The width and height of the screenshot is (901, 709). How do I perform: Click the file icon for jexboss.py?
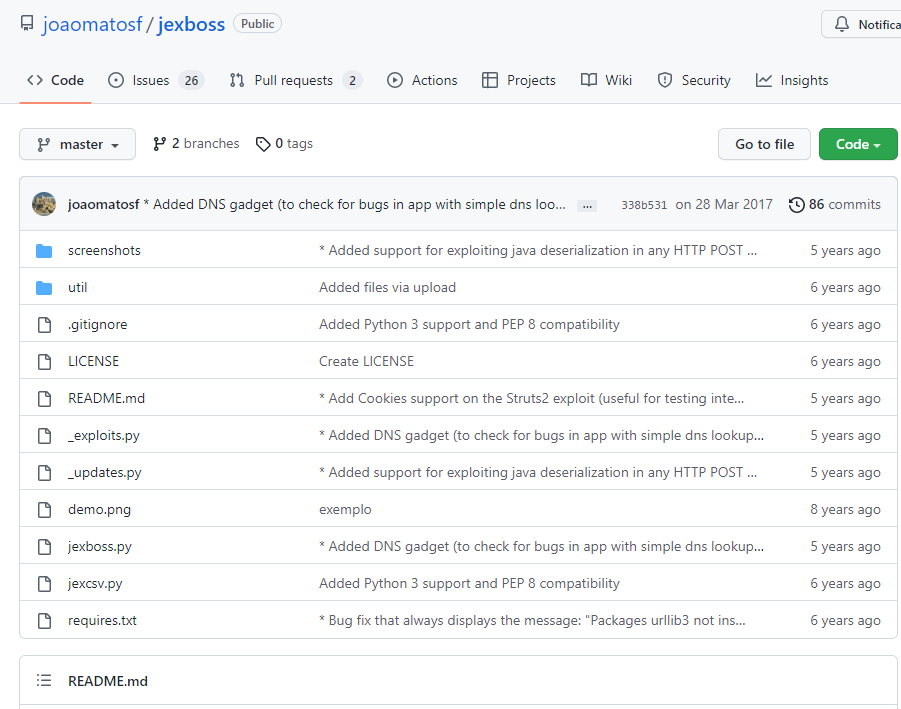point(44,546)
